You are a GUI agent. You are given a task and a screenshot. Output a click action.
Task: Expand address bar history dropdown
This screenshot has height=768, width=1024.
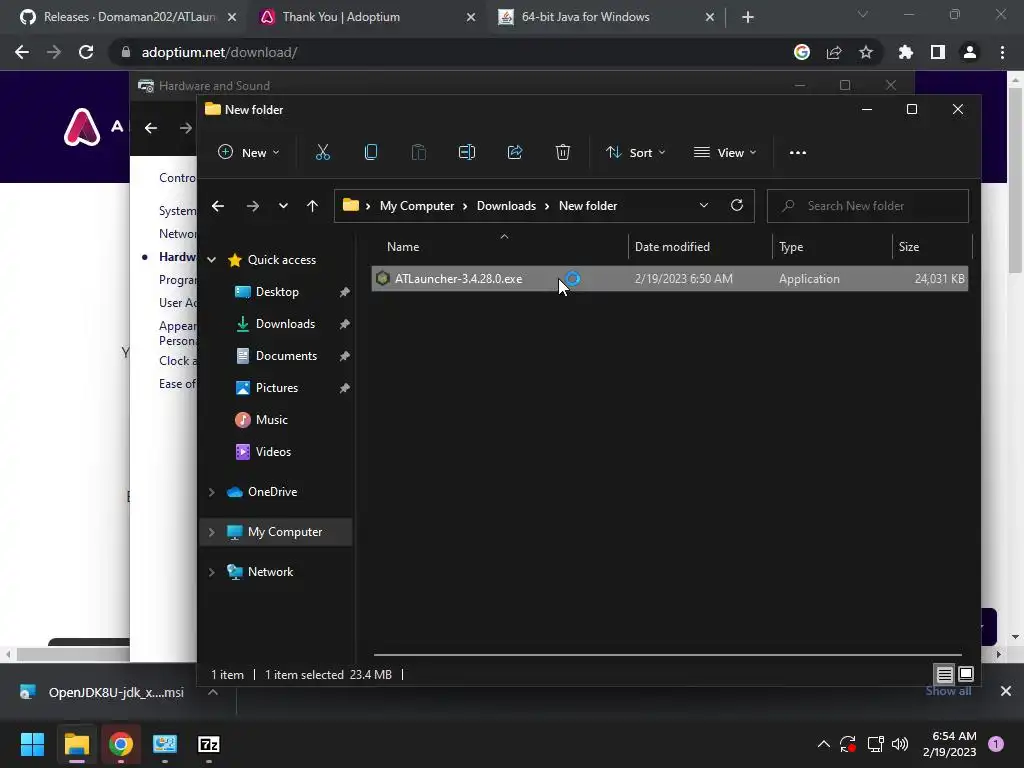pyautogui.click(x=703, y=205)
